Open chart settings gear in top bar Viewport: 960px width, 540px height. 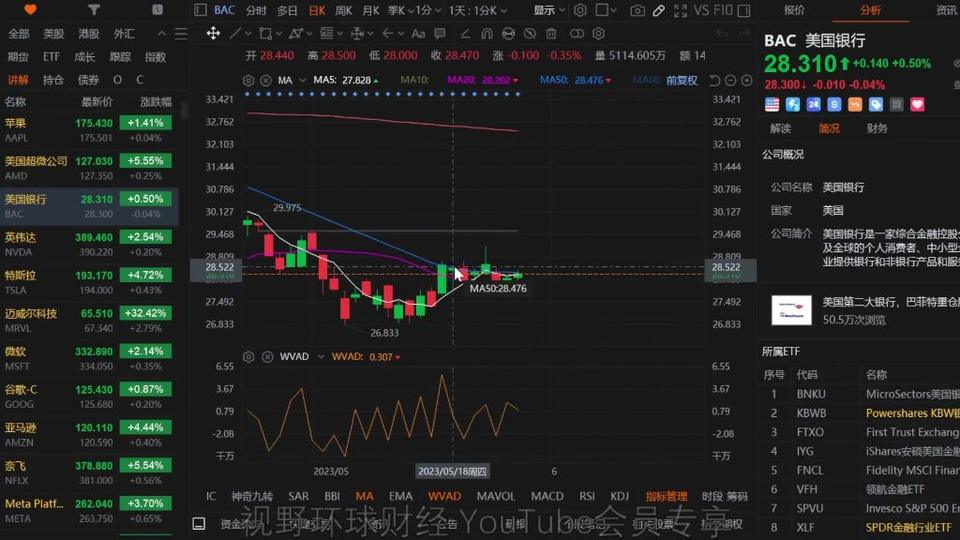coord(580,10)
